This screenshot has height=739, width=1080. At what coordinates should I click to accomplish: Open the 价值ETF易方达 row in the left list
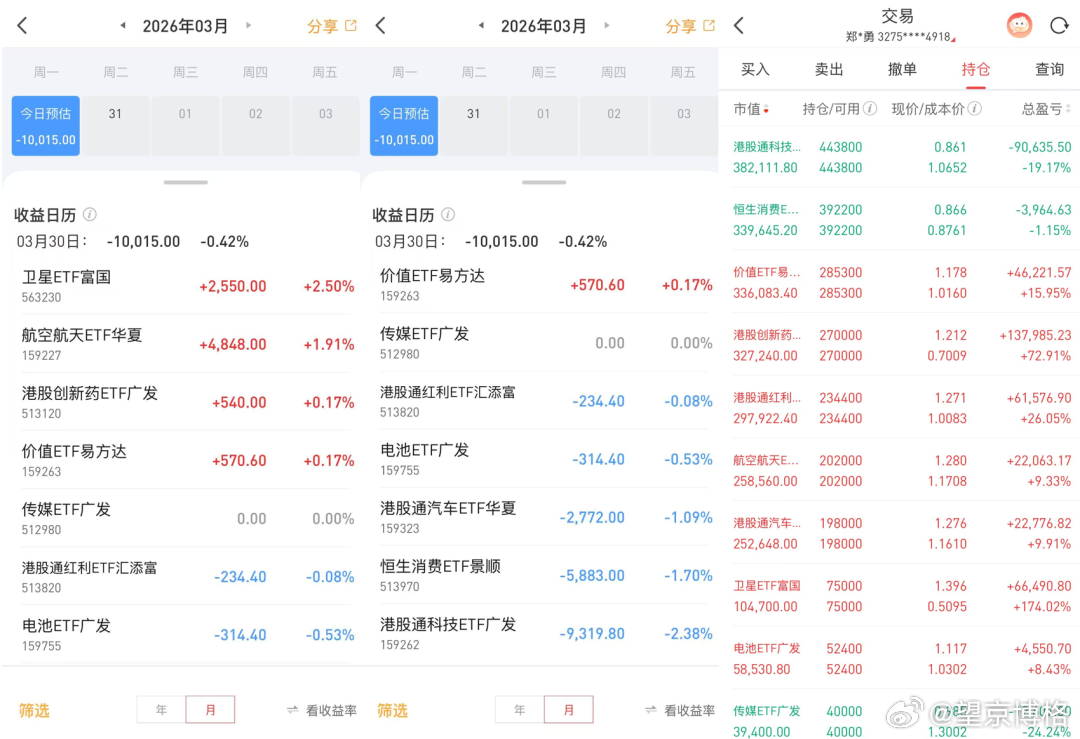tap(187, 460)
